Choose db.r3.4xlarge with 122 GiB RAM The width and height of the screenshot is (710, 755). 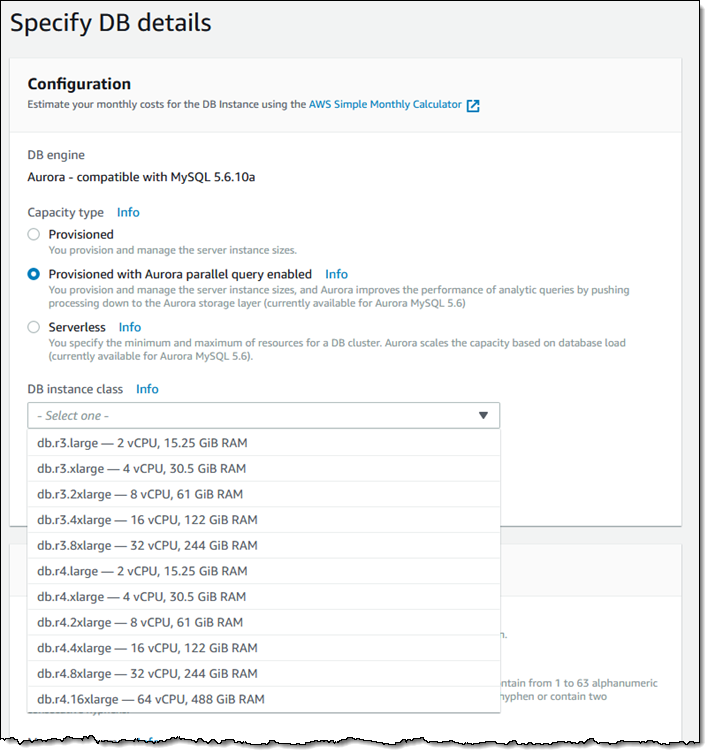click(144, 520)
